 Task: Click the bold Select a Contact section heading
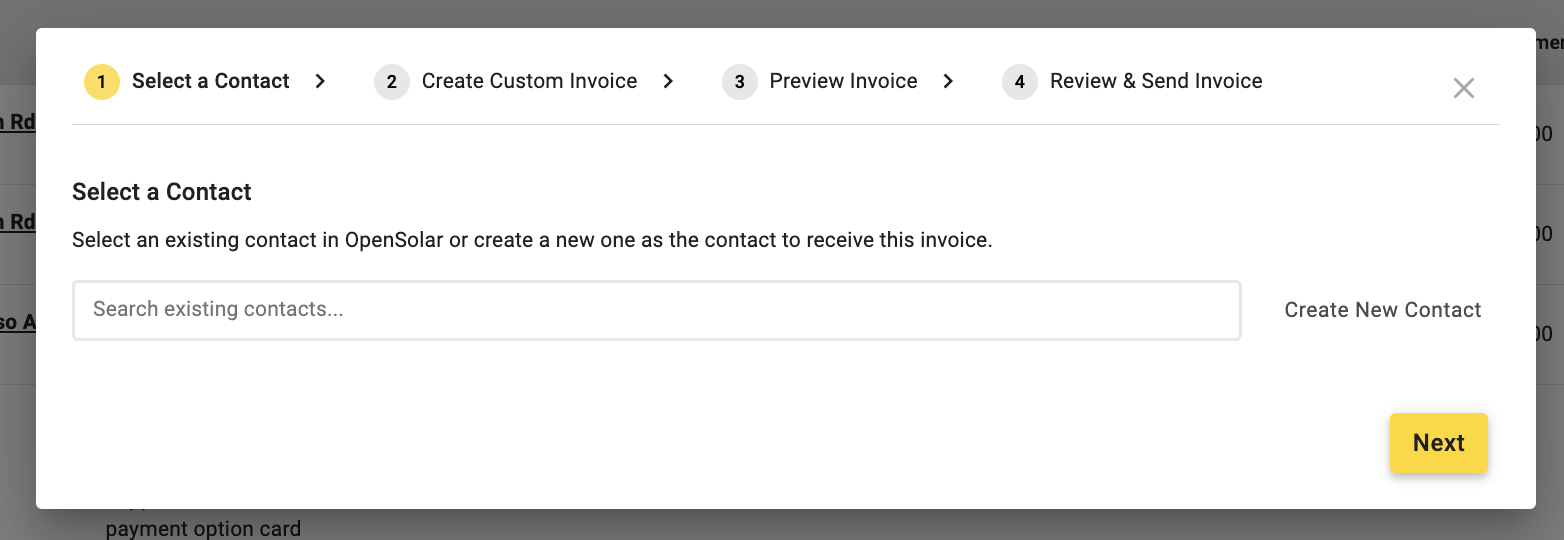click(x=162, y=192)
